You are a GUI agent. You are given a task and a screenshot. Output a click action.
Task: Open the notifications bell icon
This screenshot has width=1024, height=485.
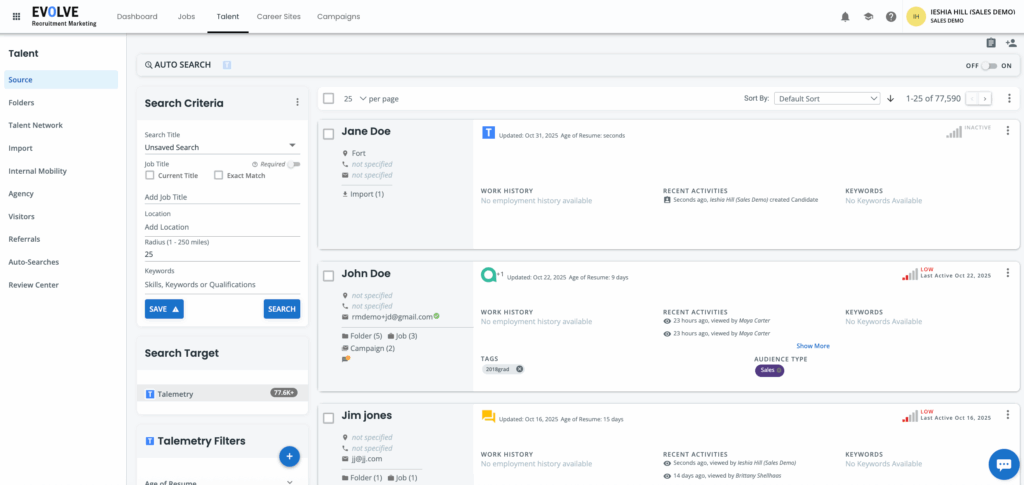pyautogui.click(x=845, y=17)
